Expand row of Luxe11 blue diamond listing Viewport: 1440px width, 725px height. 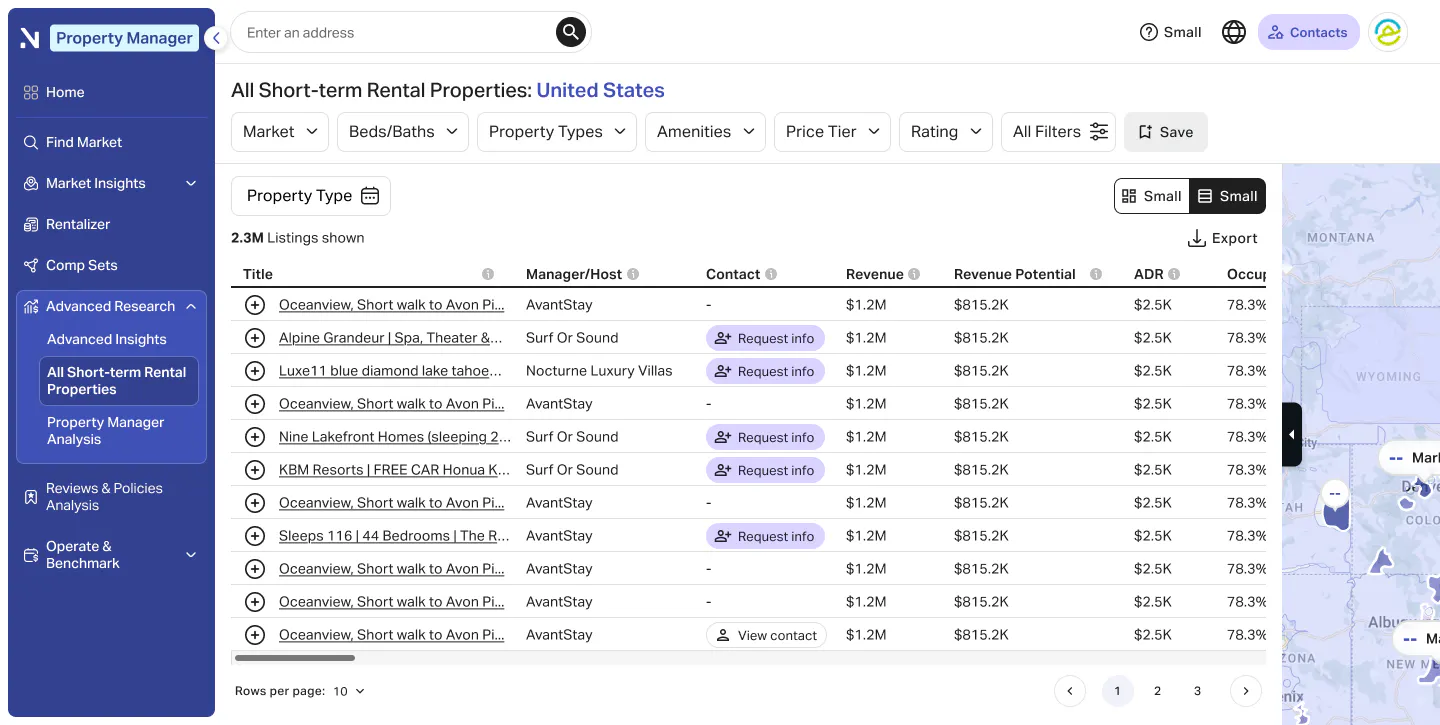[255, 371]
